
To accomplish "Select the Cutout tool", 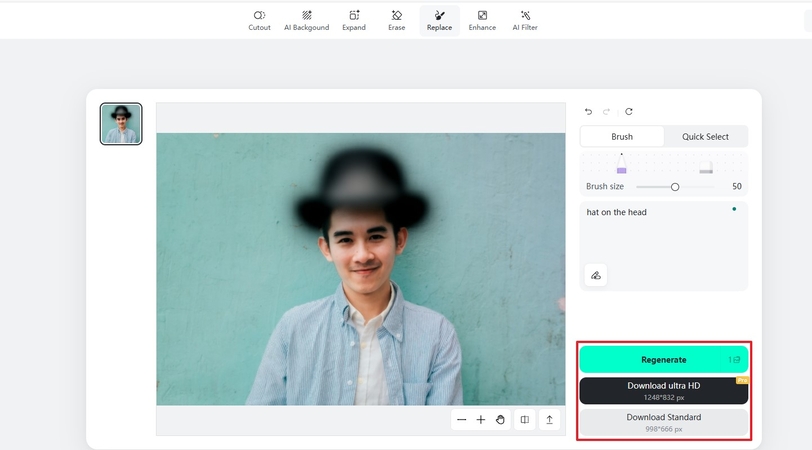I will [x=259, y=21].
